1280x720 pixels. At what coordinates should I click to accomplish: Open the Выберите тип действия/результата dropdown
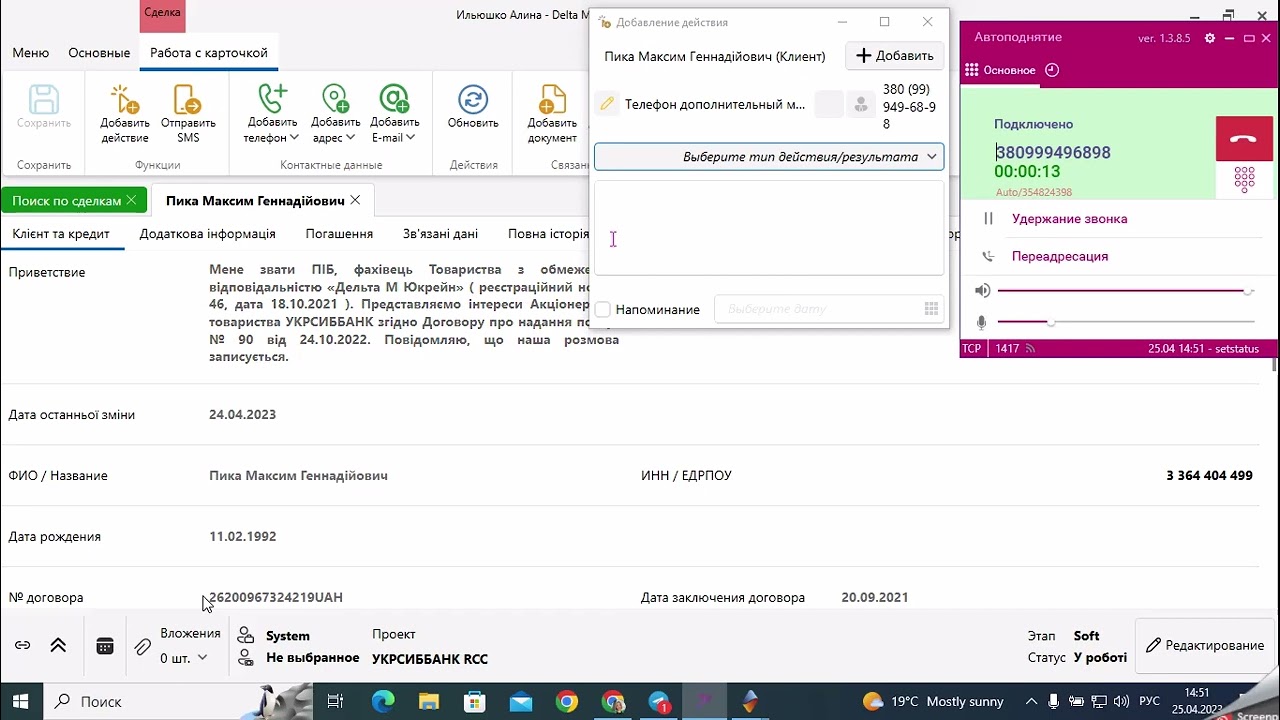coord(769,156)
